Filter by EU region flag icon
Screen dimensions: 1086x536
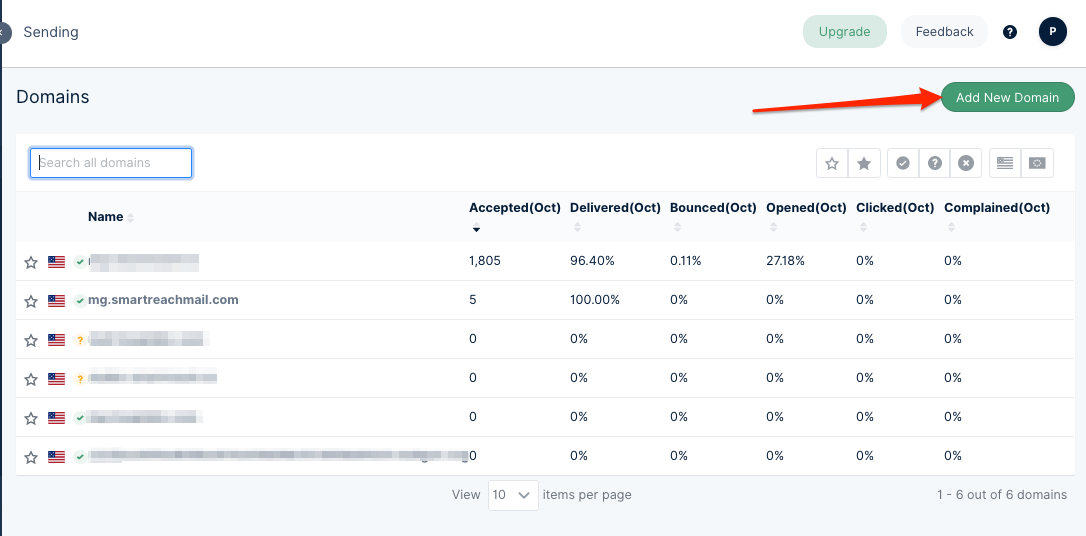(1038, 163)
